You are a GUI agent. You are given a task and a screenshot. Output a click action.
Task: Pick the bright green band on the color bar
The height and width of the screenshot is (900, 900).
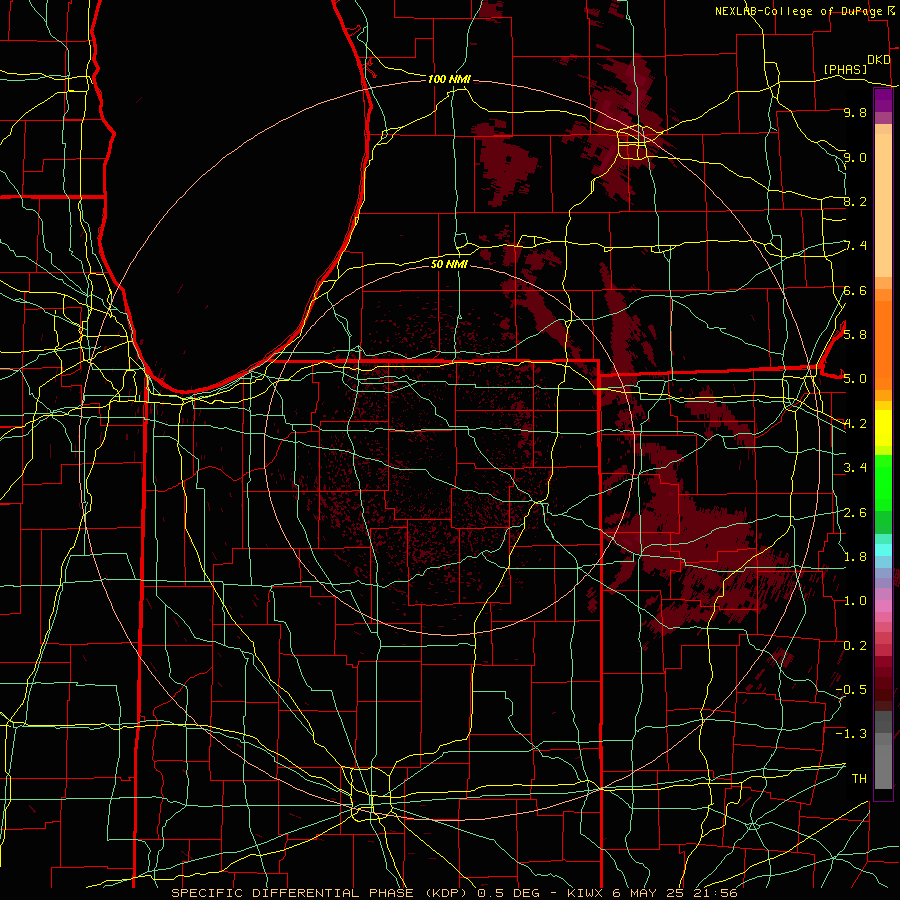883,482
